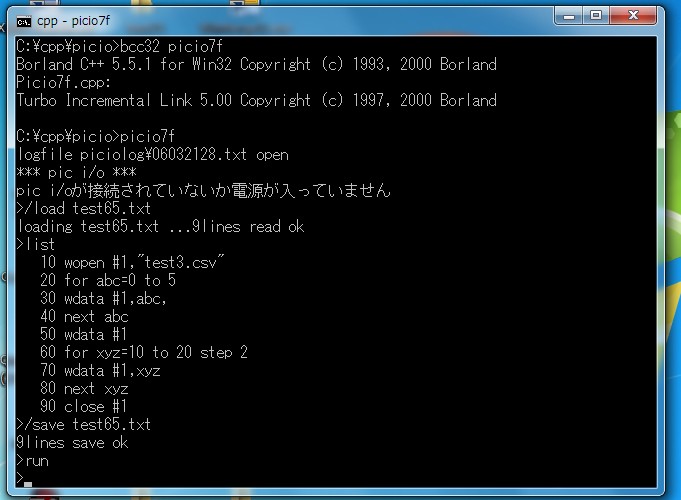Click line '50 wdata #1'
The width and height of the screenshot is (681, 500).
pos(83,334)
